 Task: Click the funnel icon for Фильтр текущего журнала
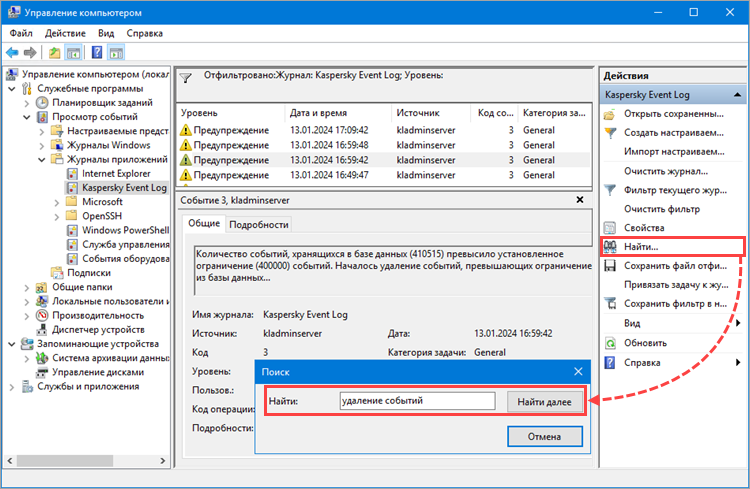[610, 190]
